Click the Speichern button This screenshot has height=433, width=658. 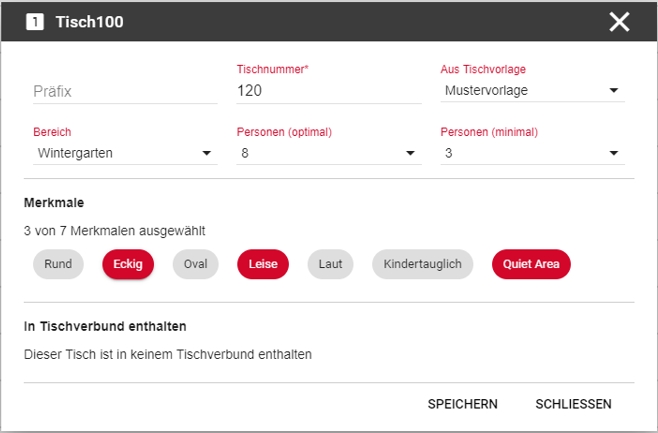point(462,404)
